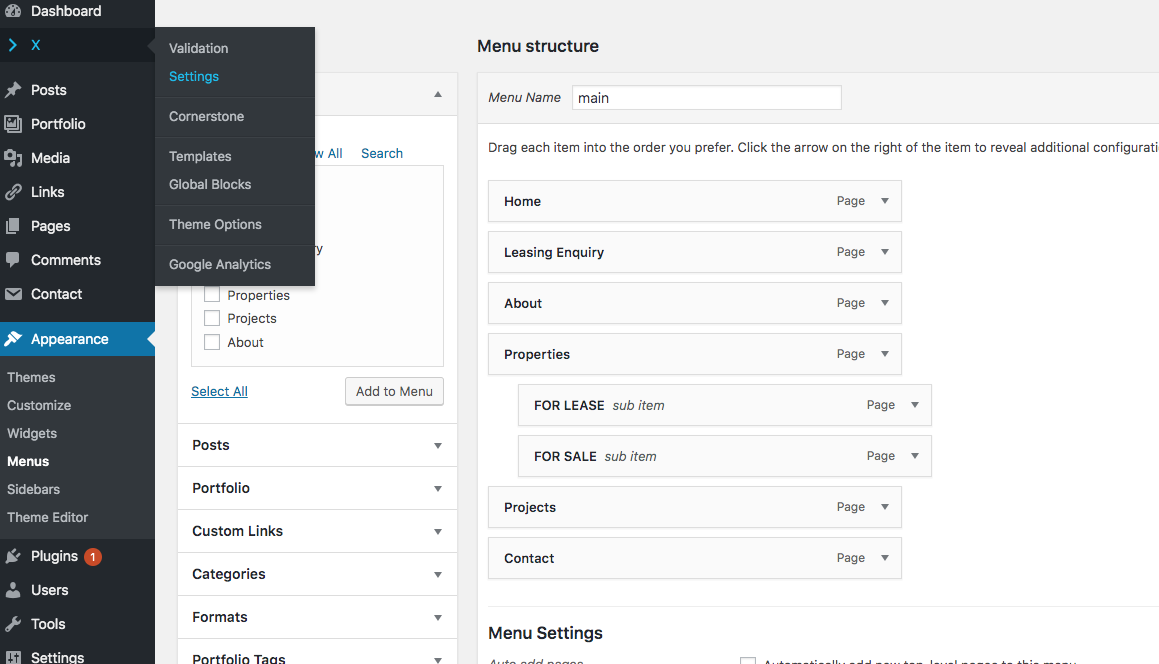Click the X theme chevron icon

point(13,45)
